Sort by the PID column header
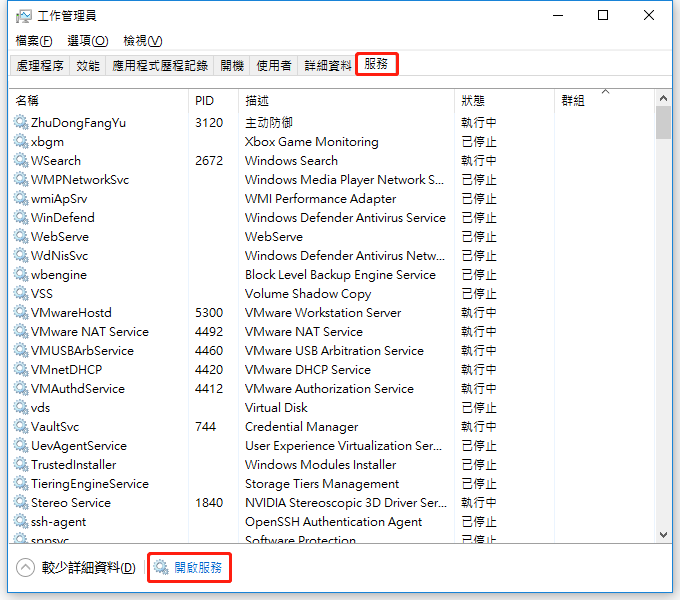Image resolution: width=680 pixels, height=600 pixels. (213, 101)
